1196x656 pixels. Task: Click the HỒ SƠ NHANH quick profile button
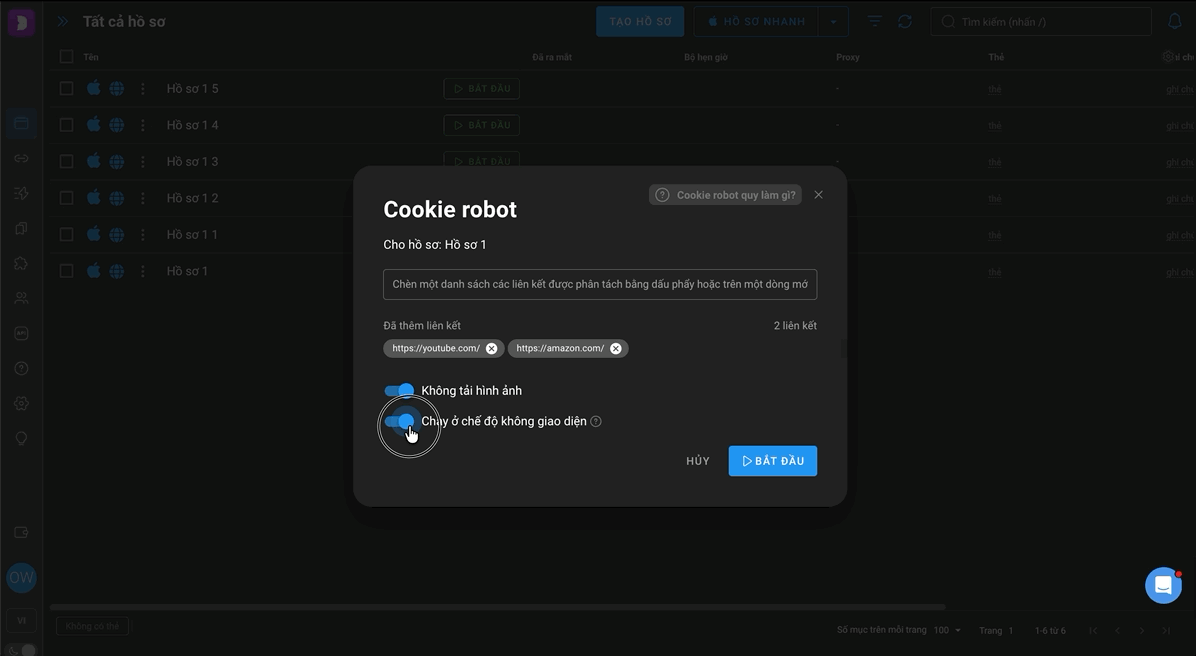pyautogui.click(x=756, y=21)
